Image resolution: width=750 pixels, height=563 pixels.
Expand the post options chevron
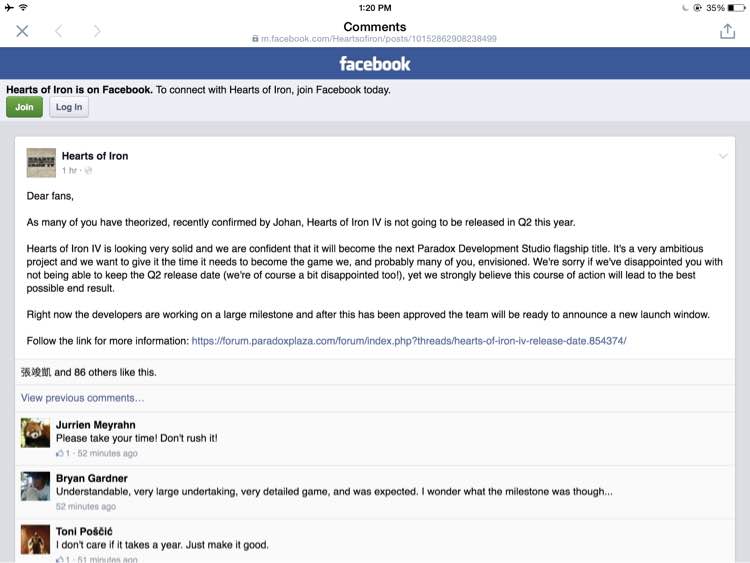click(723, 156)
